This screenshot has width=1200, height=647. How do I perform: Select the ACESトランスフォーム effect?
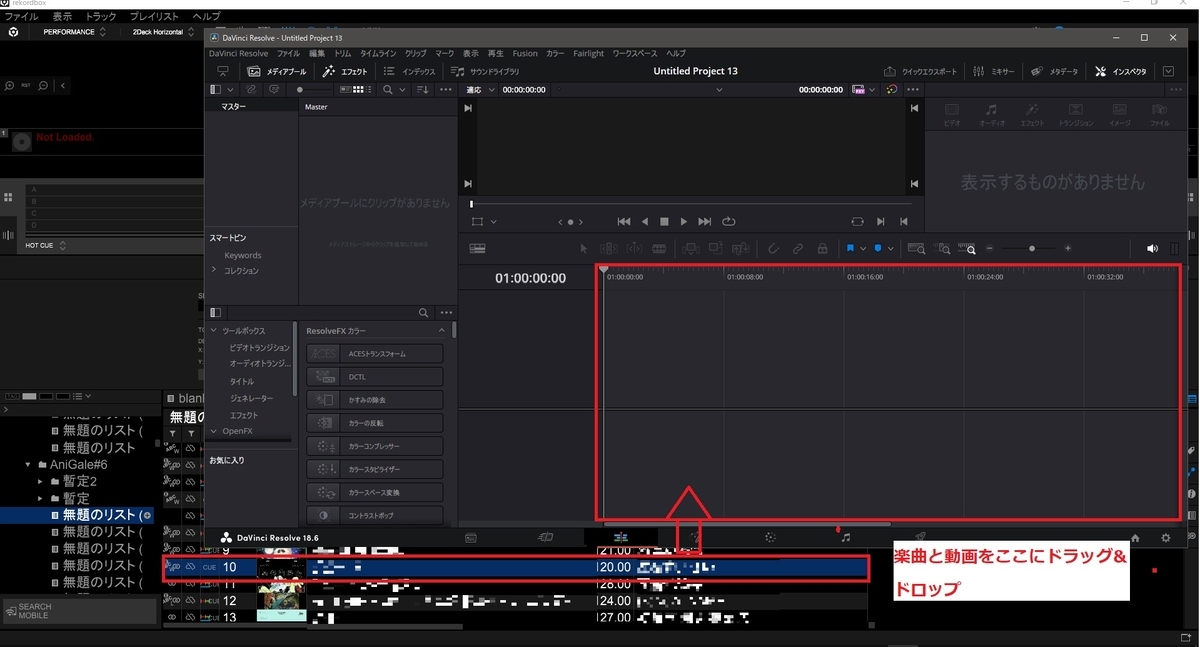375,353
